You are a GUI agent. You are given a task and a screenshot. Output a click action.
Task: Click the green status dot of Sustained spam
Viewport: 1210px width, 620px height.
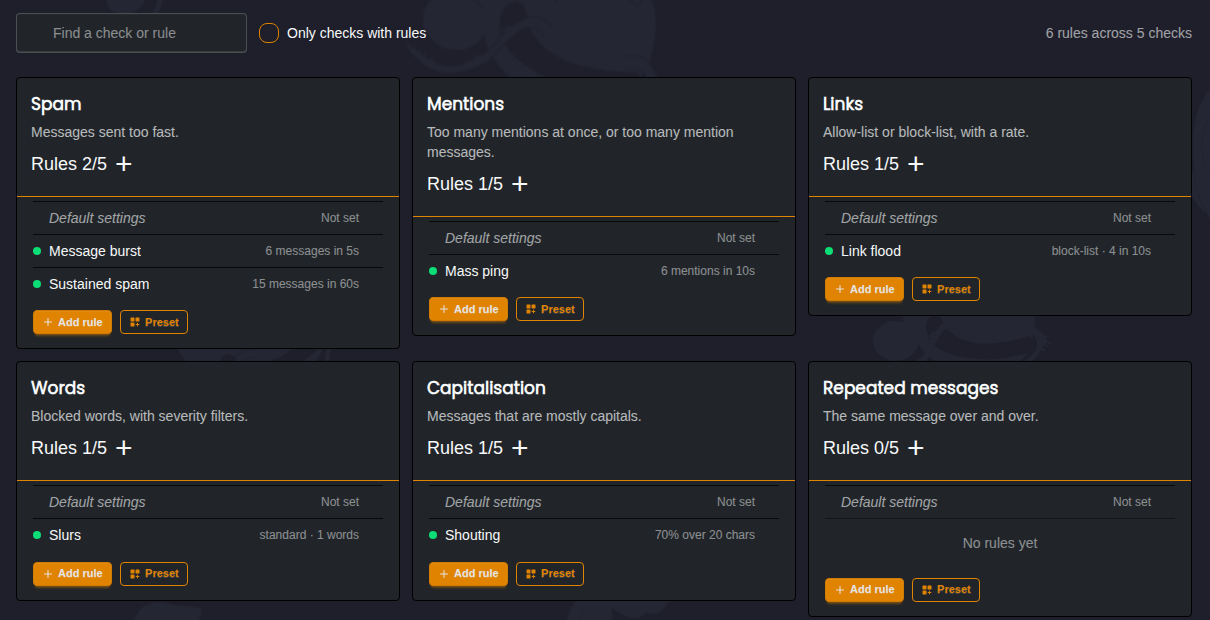click(37, 284)
